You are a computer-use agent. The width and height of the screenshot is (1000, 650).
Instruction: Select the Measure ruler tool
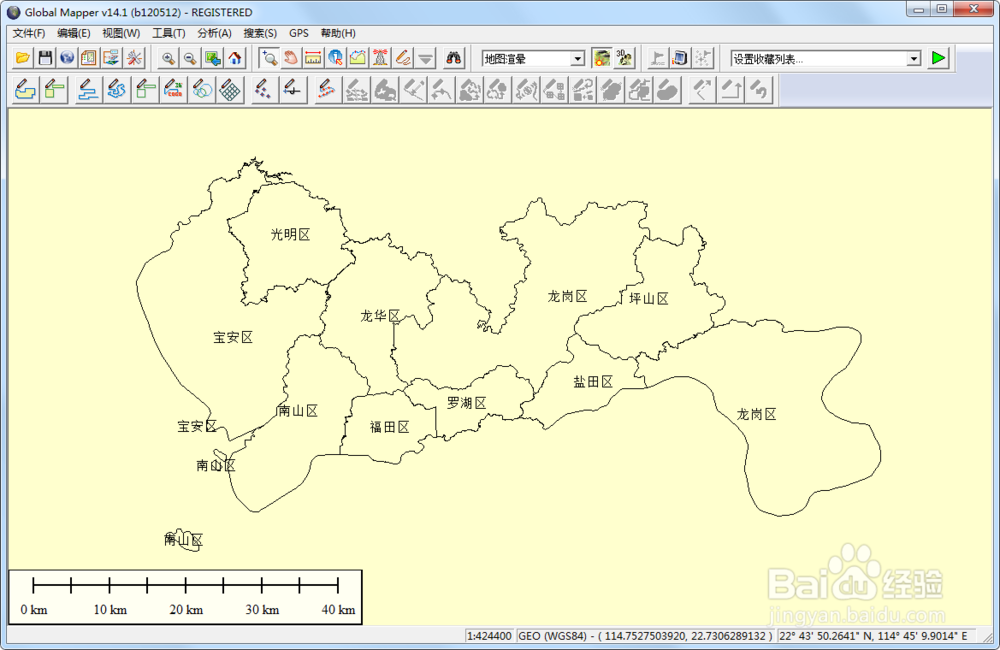[x=313, y=58]
